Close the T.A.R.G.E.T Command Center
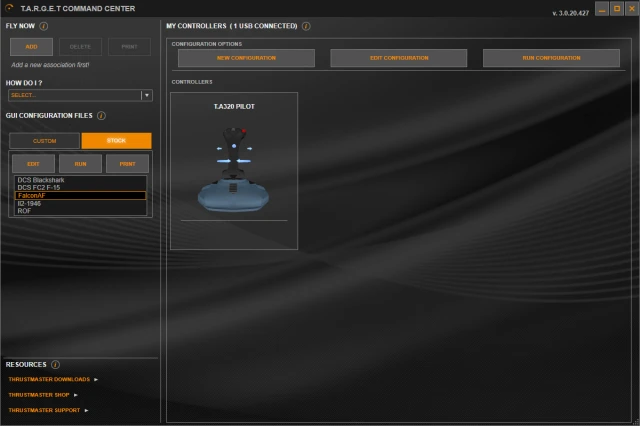640x426 pixels. click(x=632, y=9)
